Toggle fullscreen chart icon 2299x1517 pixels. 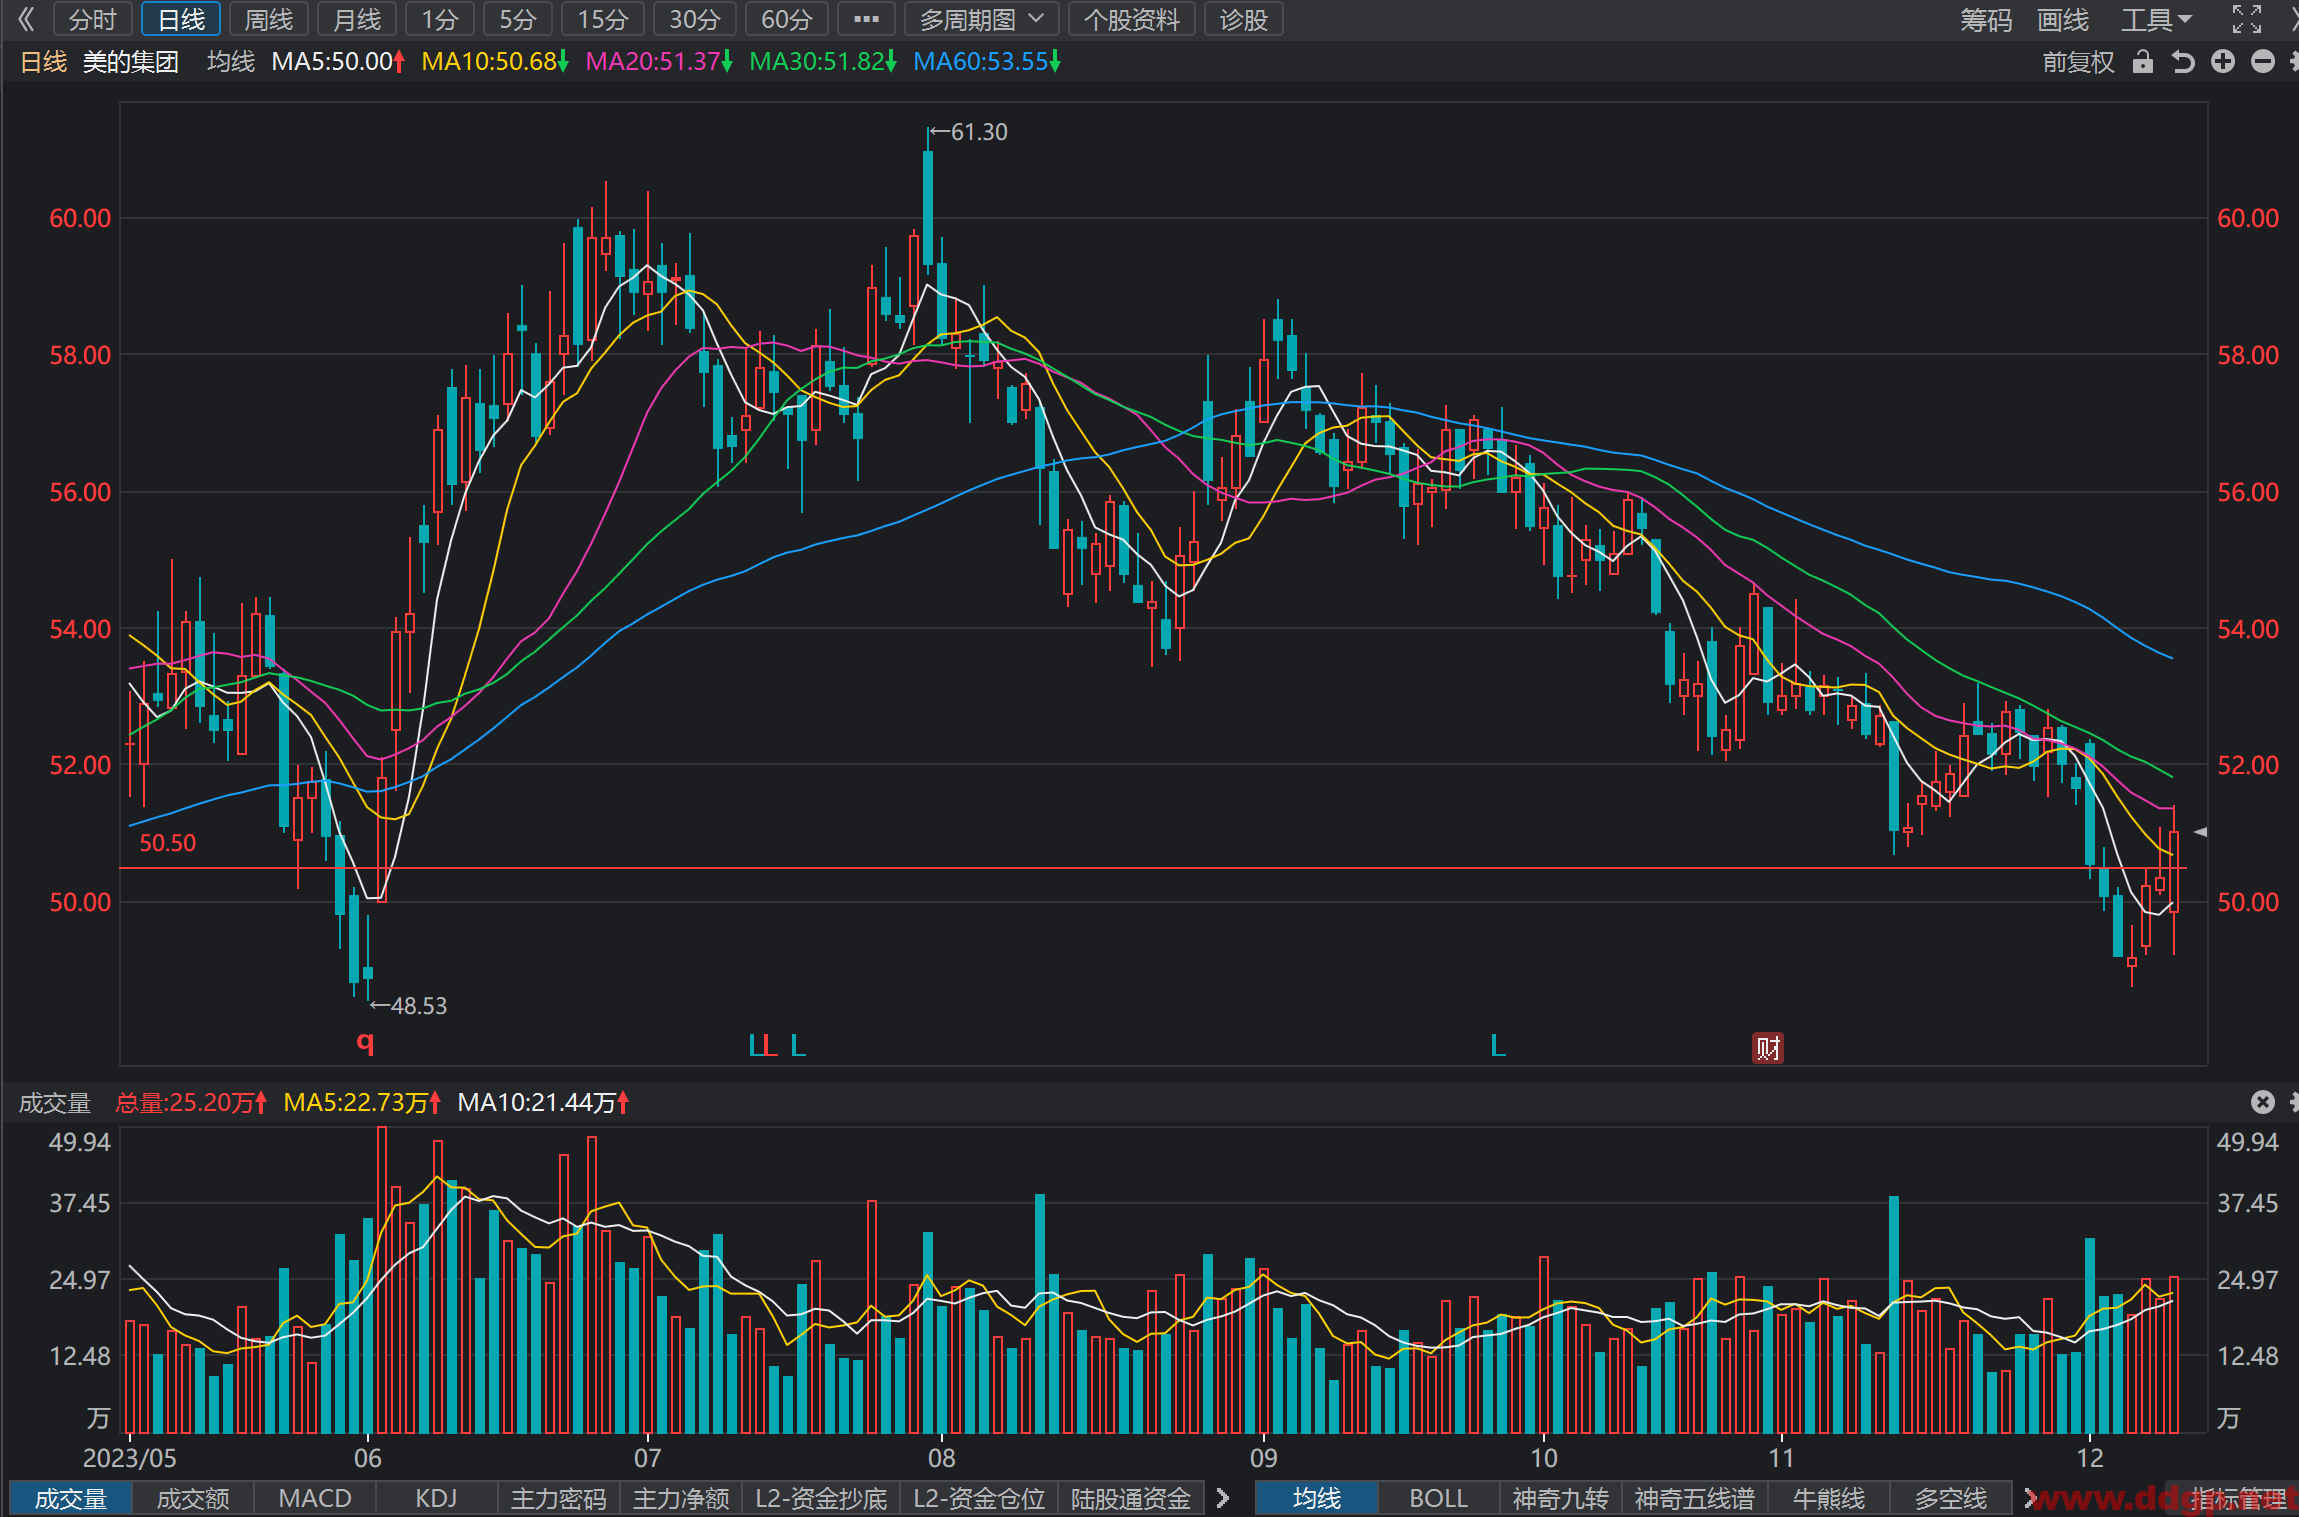click(2246, 19)
